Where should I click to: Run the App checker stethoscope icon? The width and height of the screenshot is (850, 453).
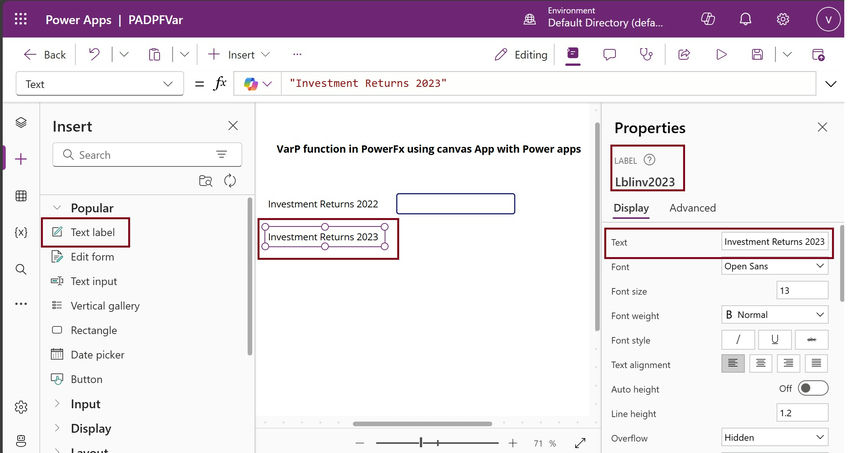point(646,55)
